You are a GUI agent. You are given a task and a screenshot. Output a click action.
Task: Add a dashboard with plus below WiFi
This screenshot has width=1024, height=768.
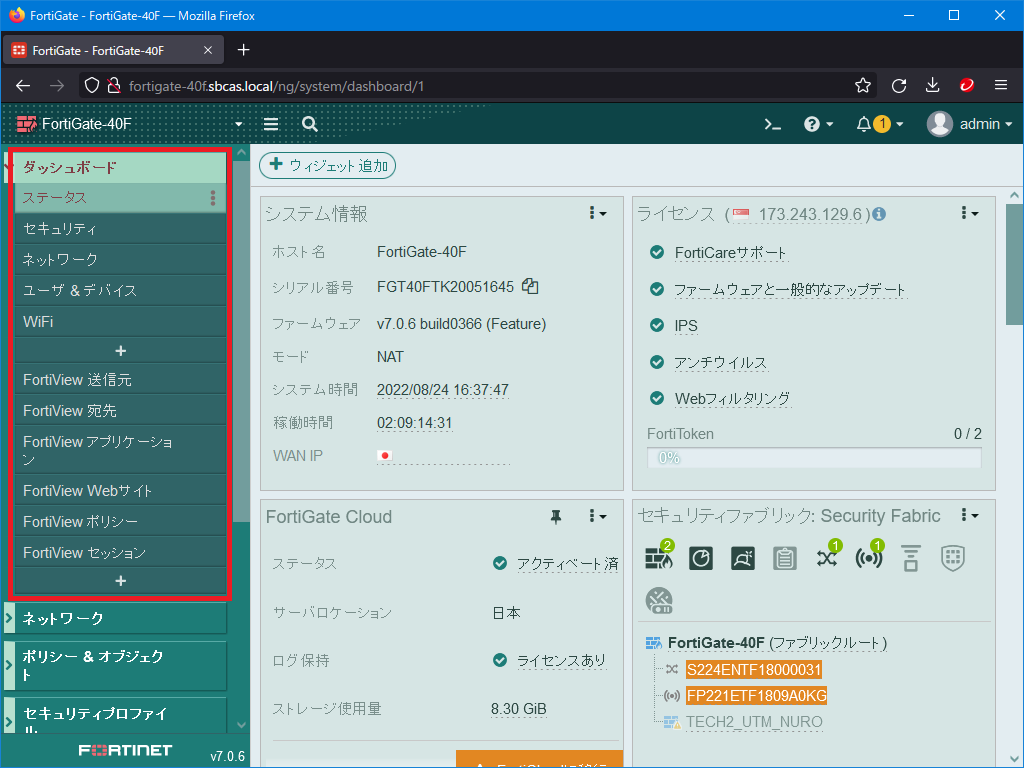[x=120, y=351]
